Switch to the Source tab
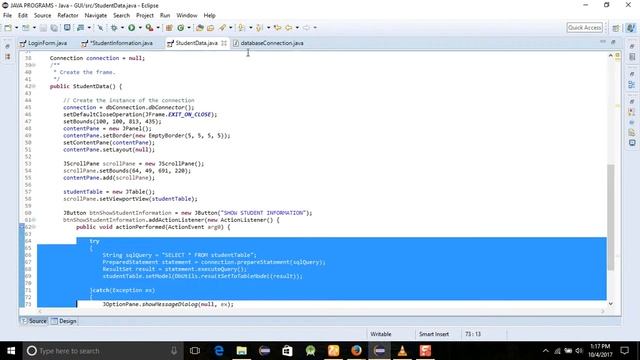 (34, 321)
